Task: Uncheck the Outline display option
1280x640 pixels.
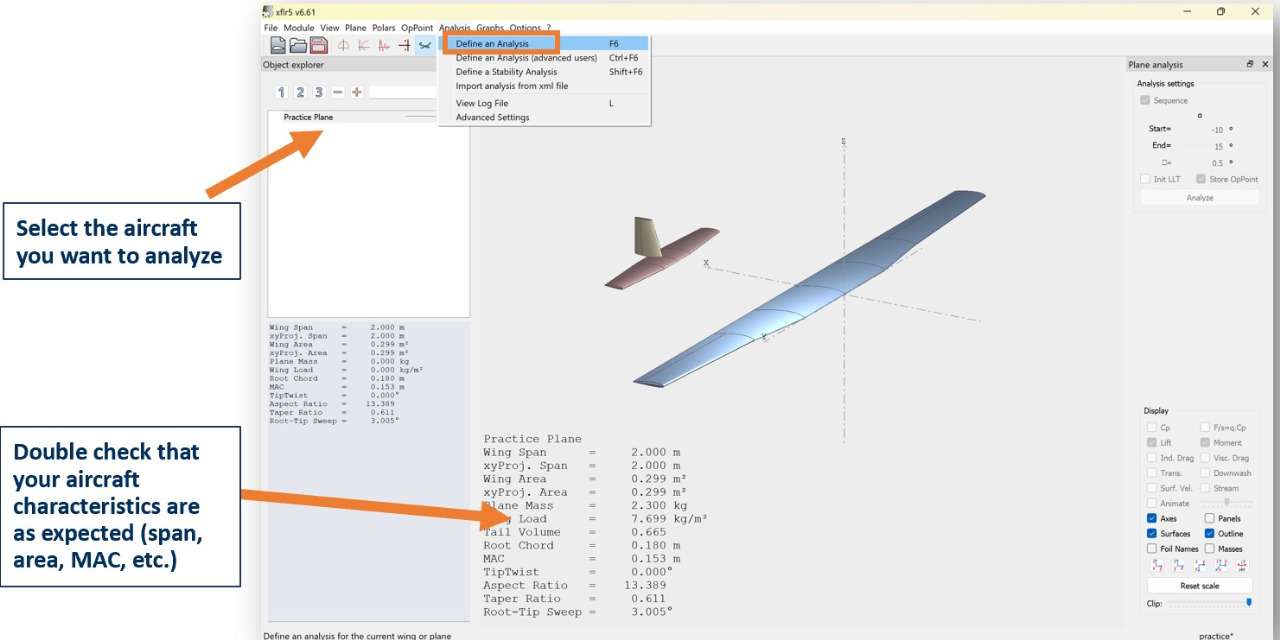Action: tap(1209, 534)
